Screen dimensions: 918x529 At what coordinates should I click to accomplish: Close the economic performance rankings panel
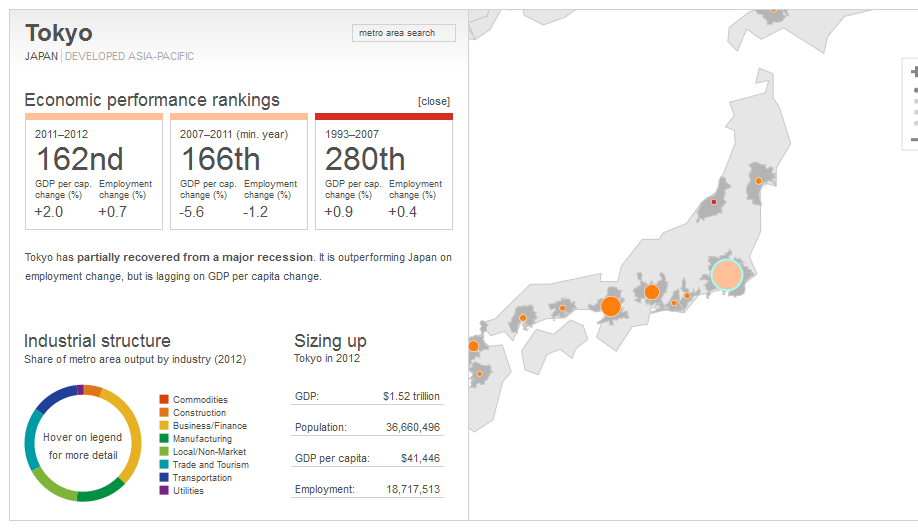point(434,101)
